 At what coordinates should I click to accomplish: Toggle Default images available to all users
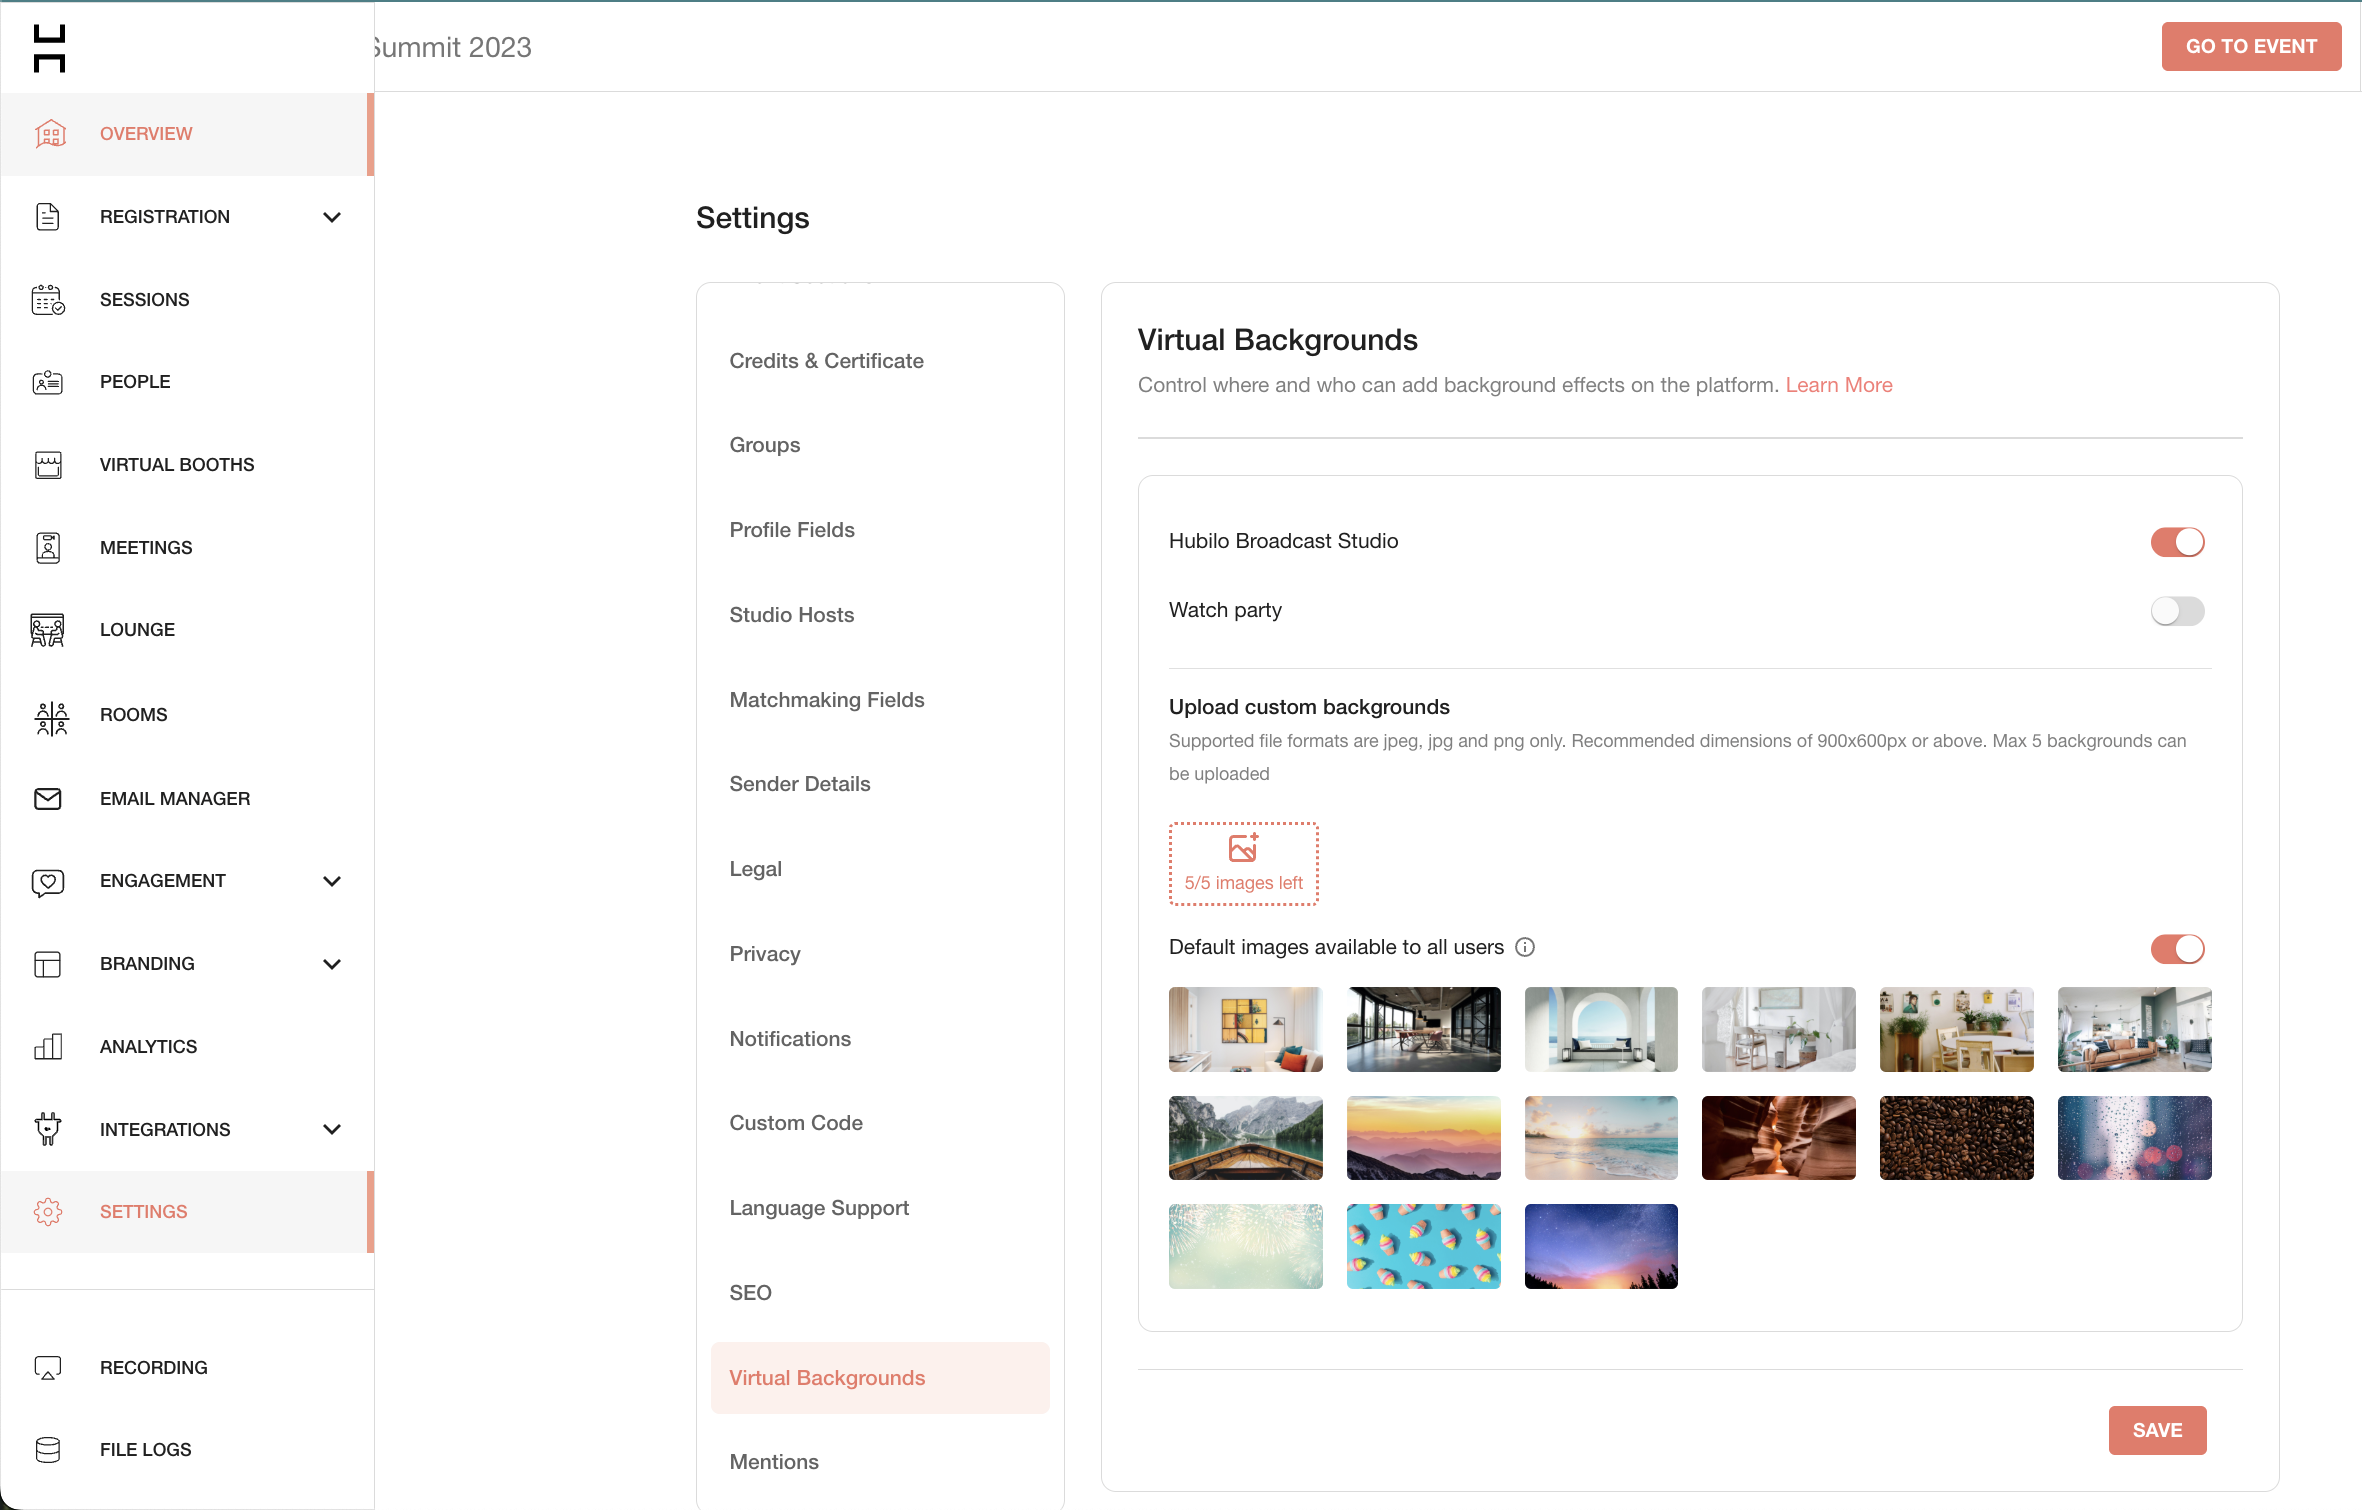coord(2177,949)
